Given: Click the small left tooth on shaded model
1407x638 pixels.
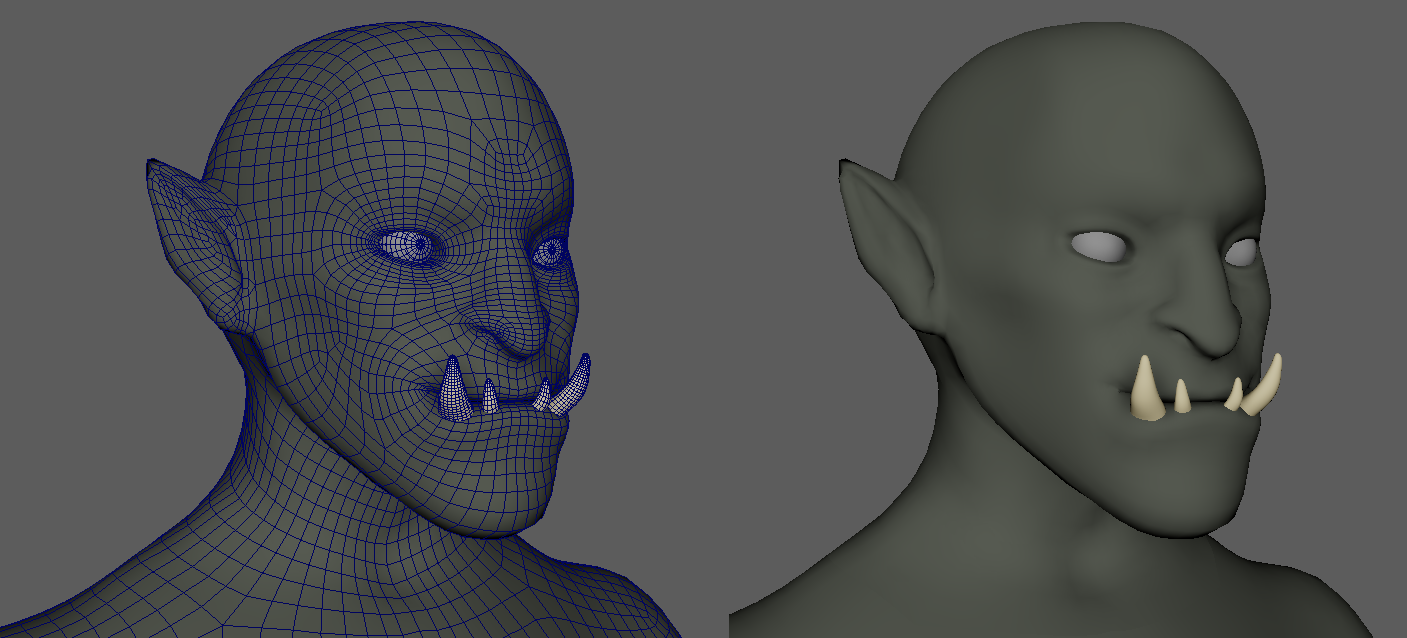Looking at the screenshot, I should tap(1182, 397).
